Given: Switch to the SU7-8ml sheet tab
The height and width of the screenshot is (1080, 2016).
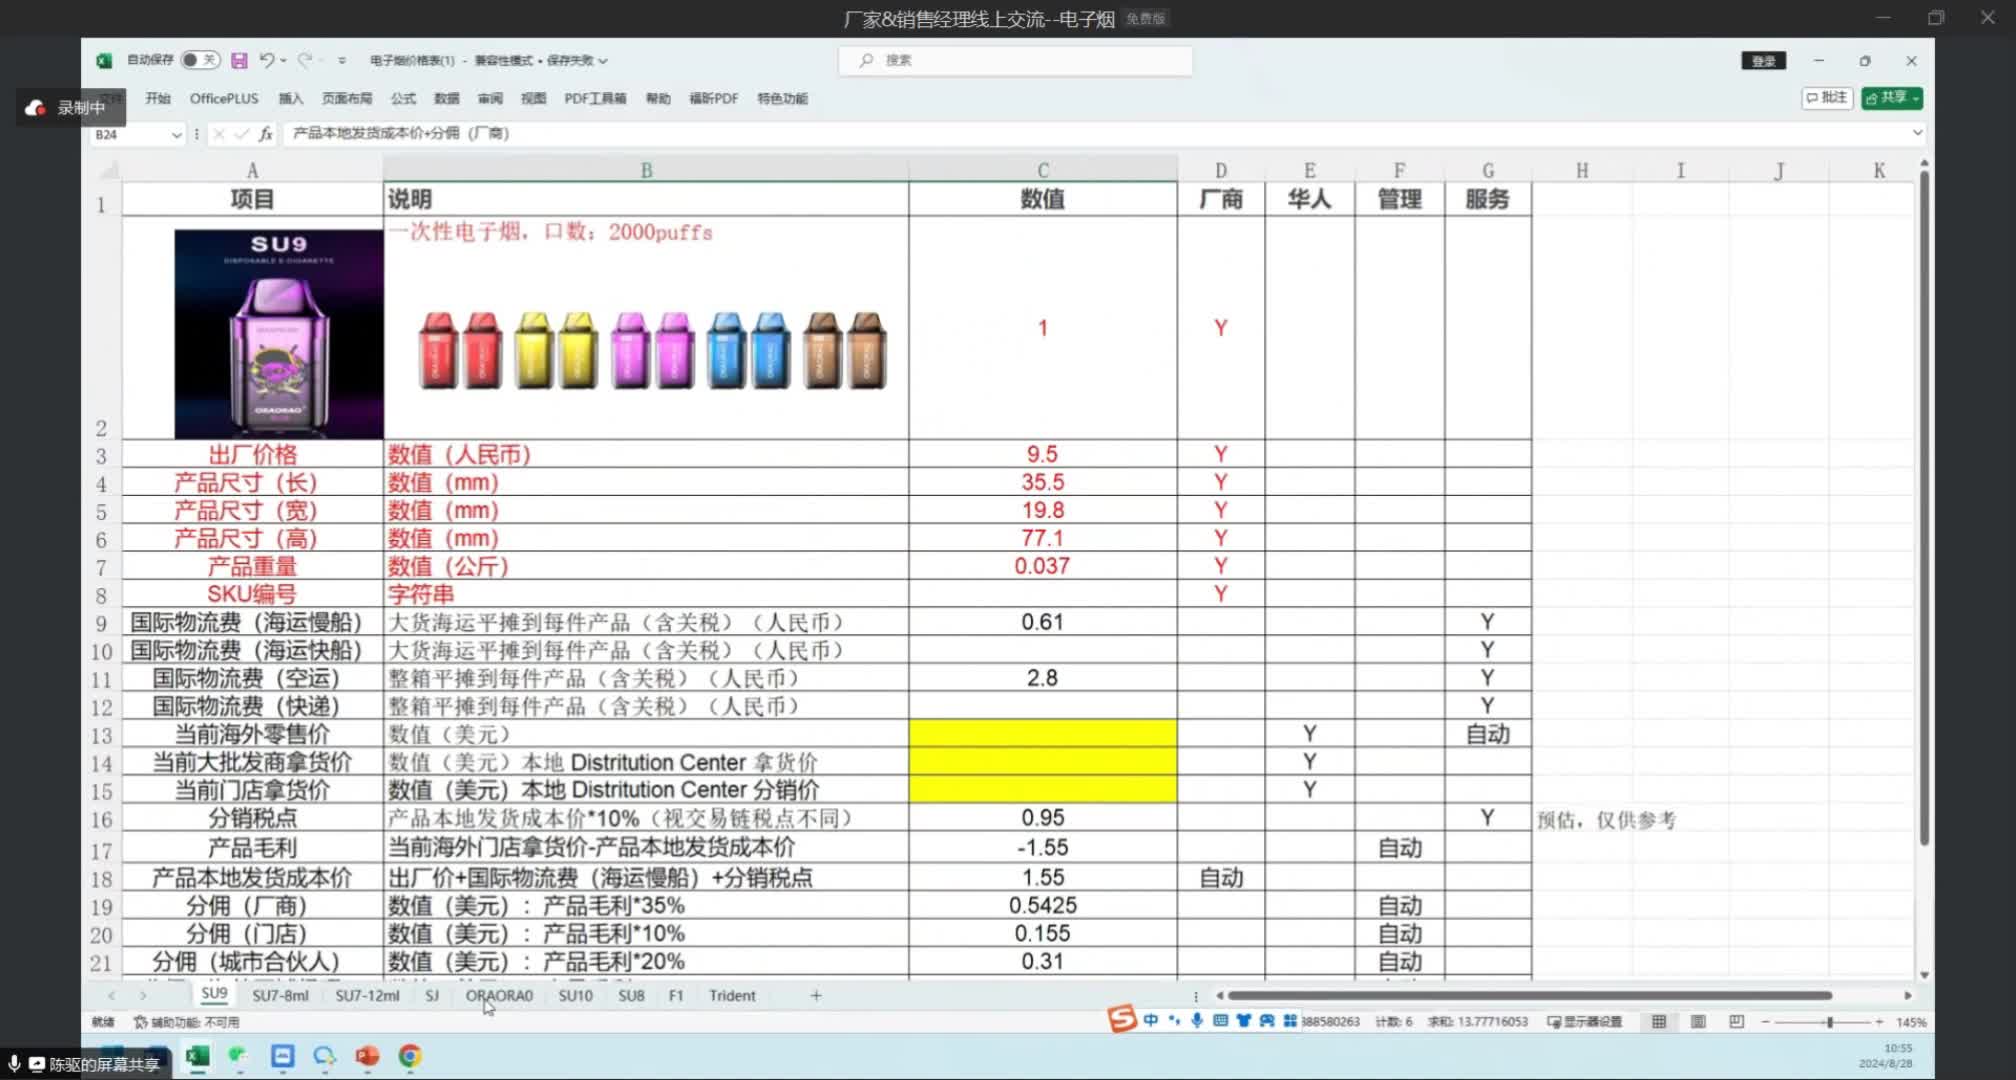Looking at the screenshot, I should pos(280,996).
